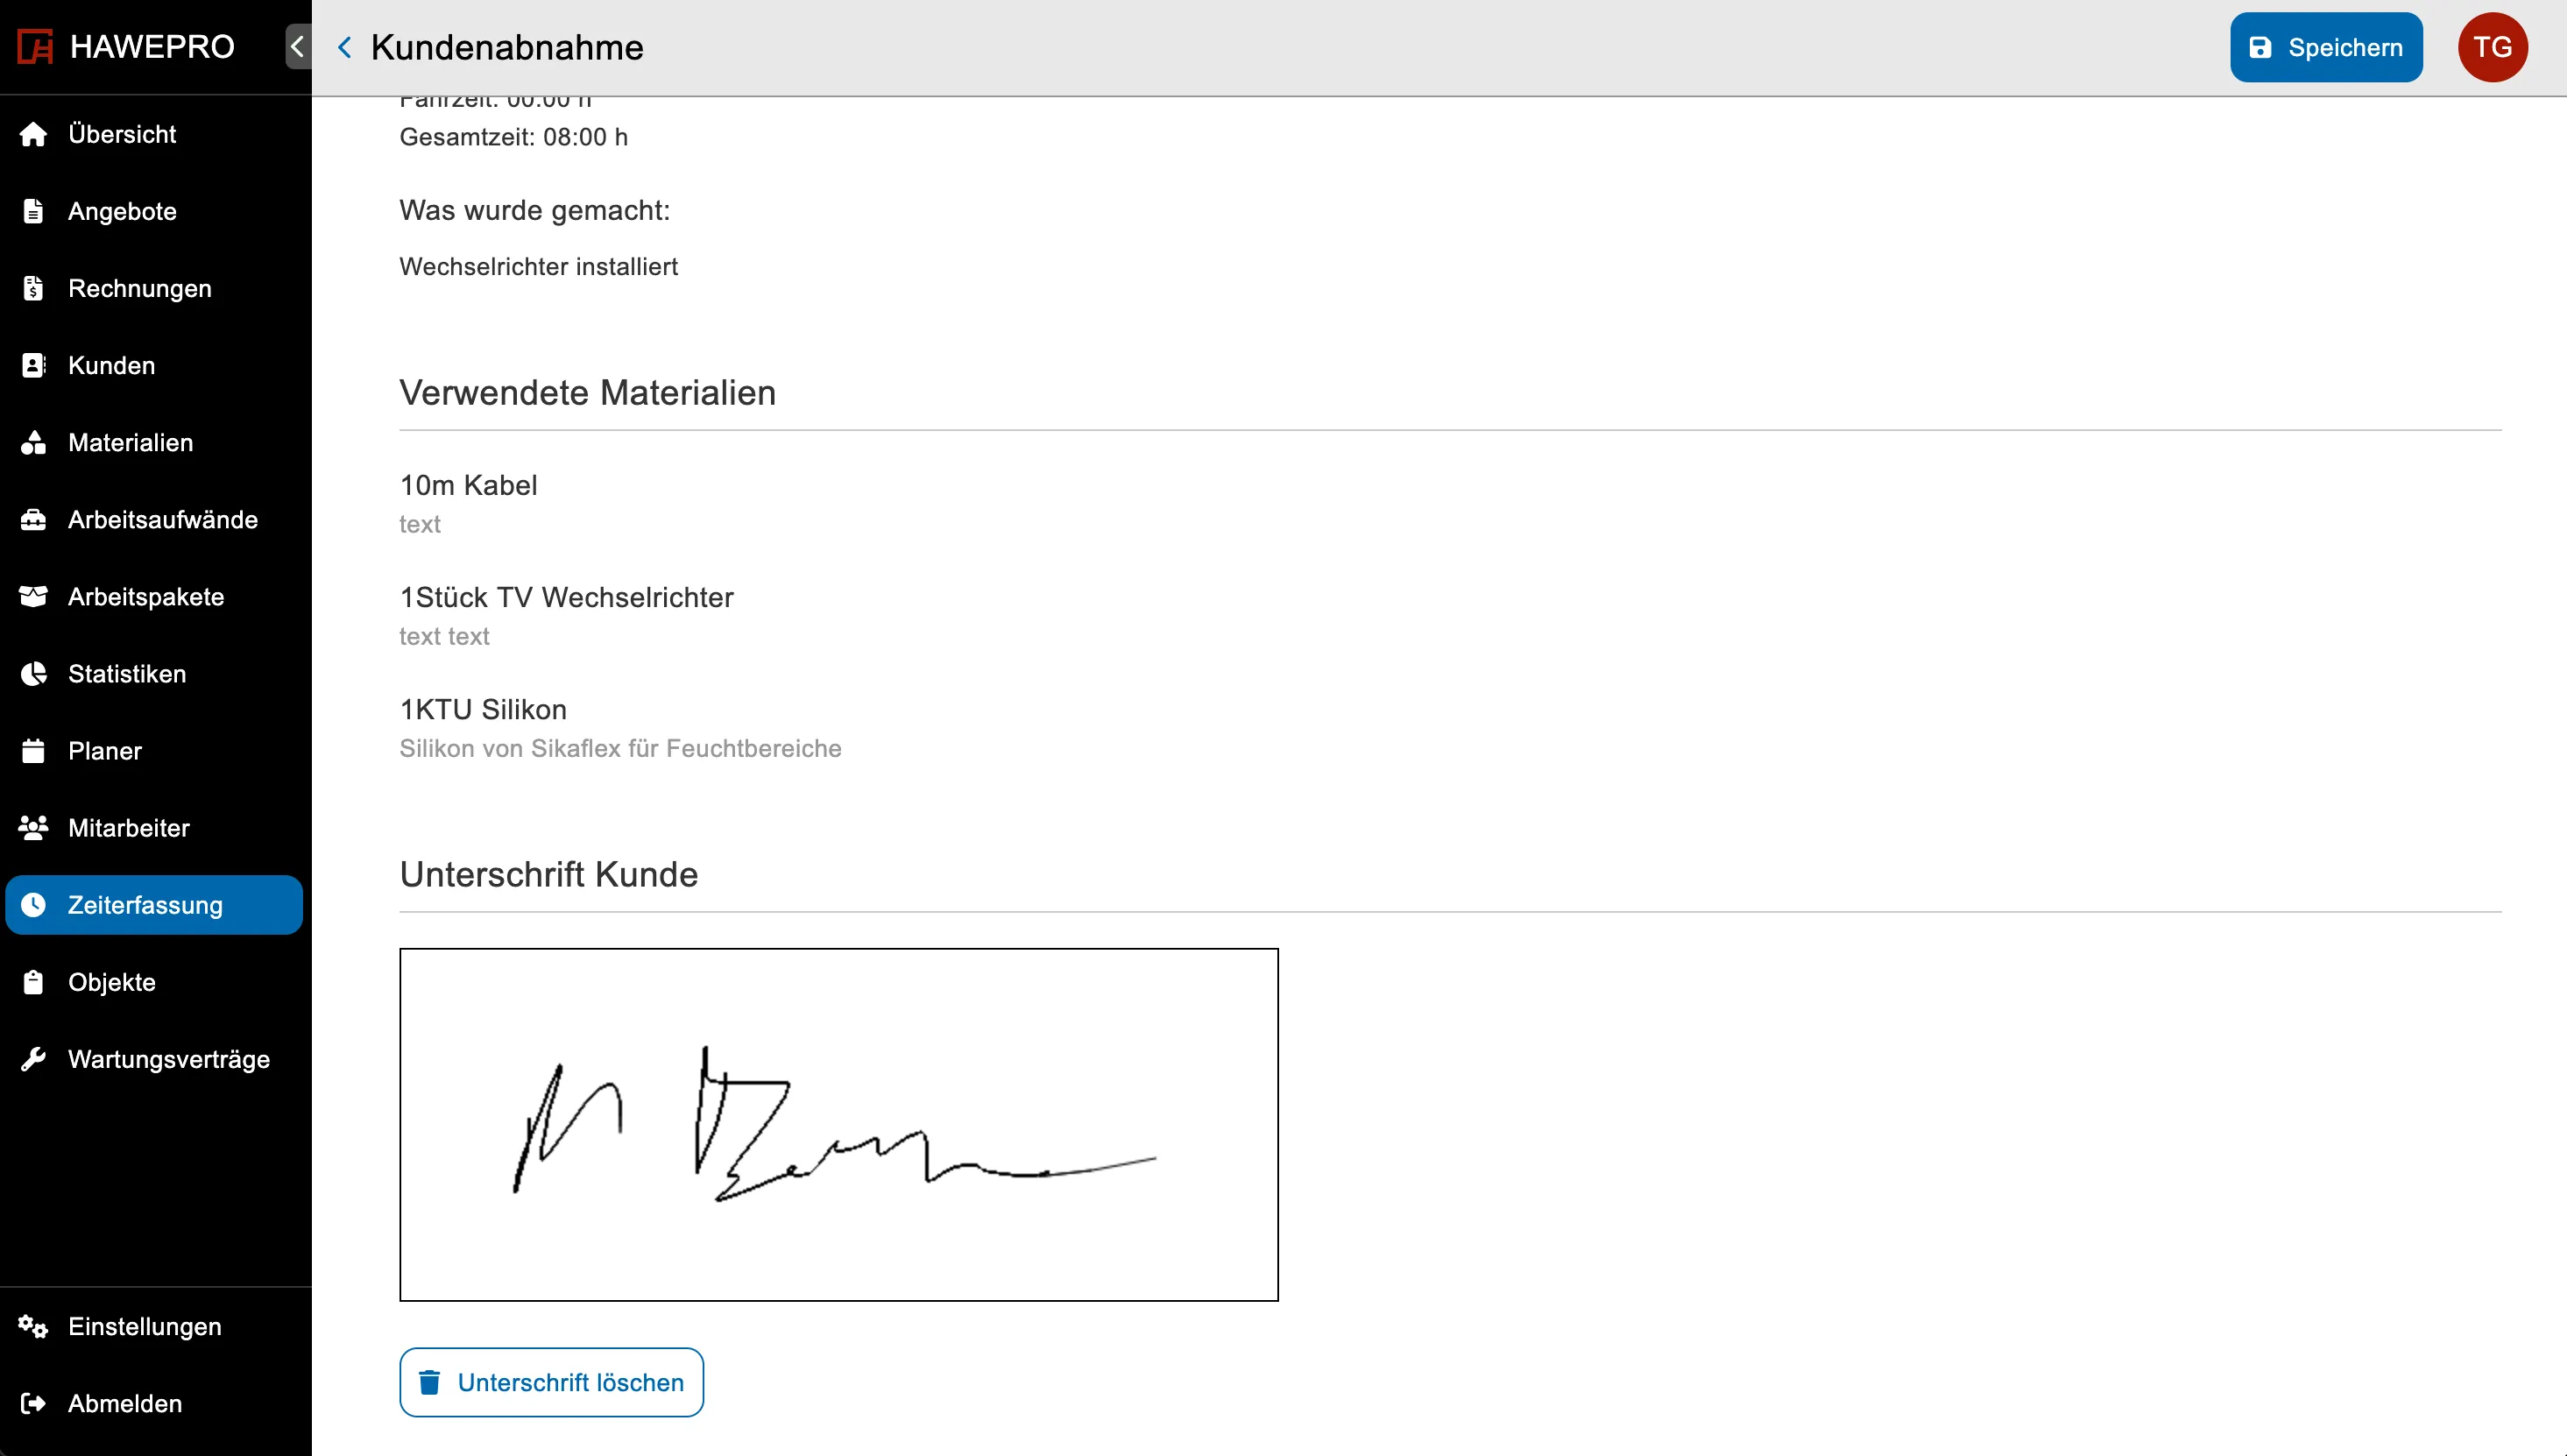Open the TG user avatar menu
Screen dimensions: 2567x1456
click(x=2492, y=47)
